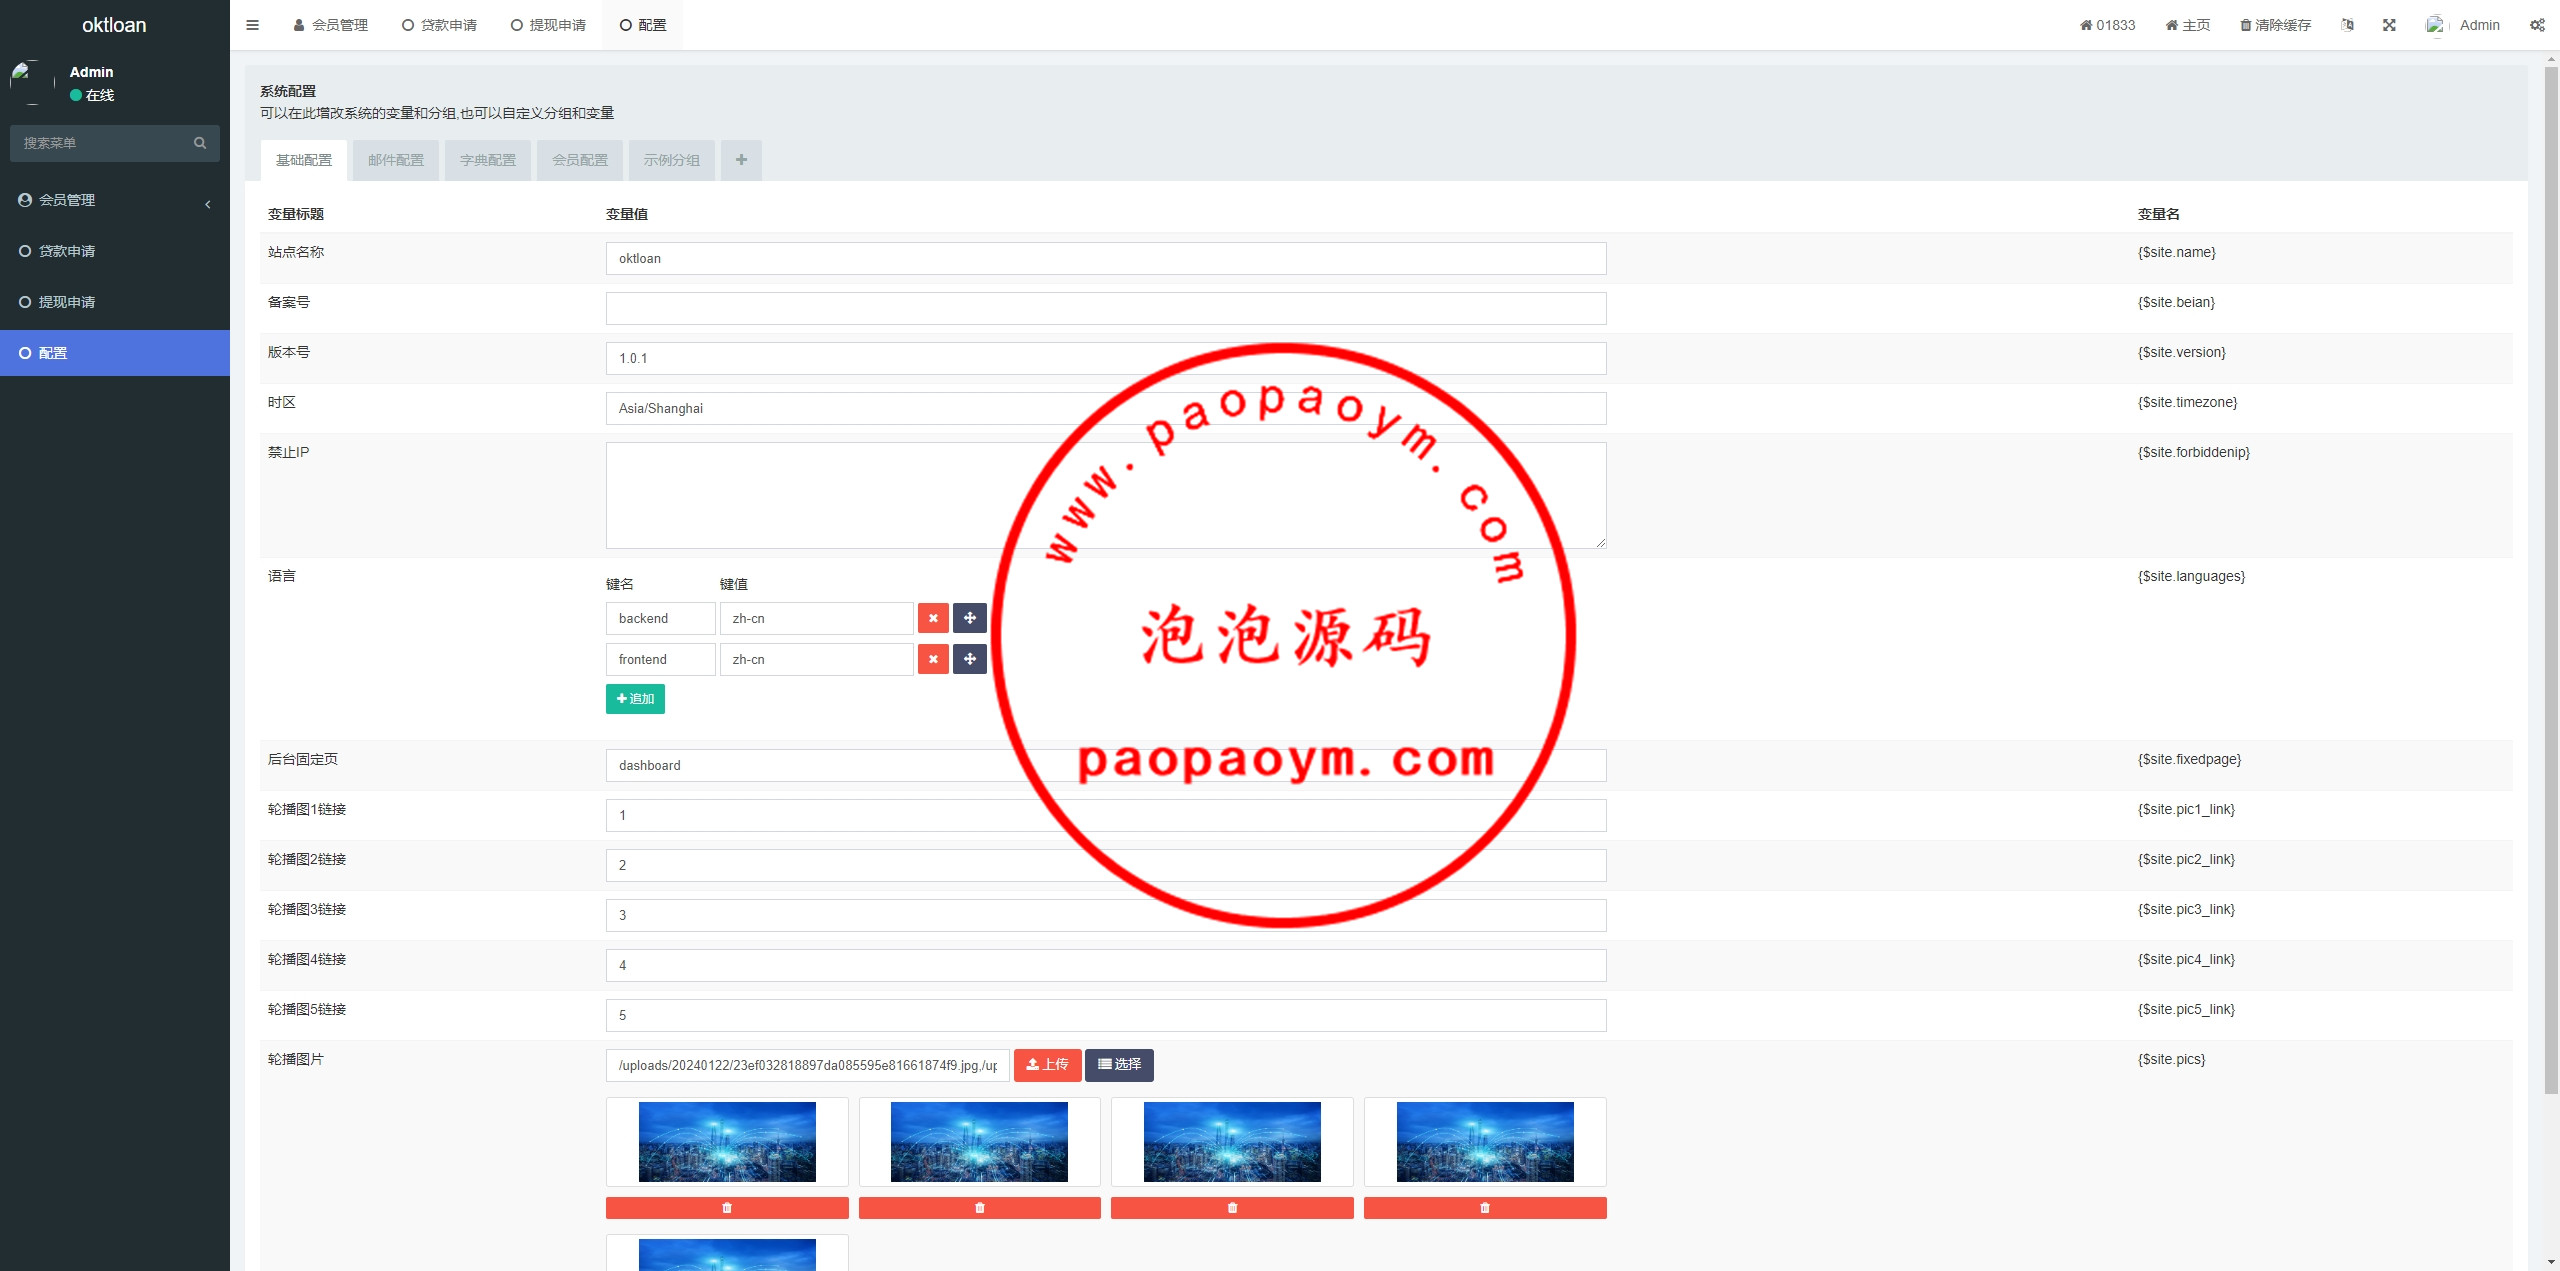Open the 示例分组 config tab
Screen dimensions: 2560x1271
pyautogui.click(x=672, y=160)
